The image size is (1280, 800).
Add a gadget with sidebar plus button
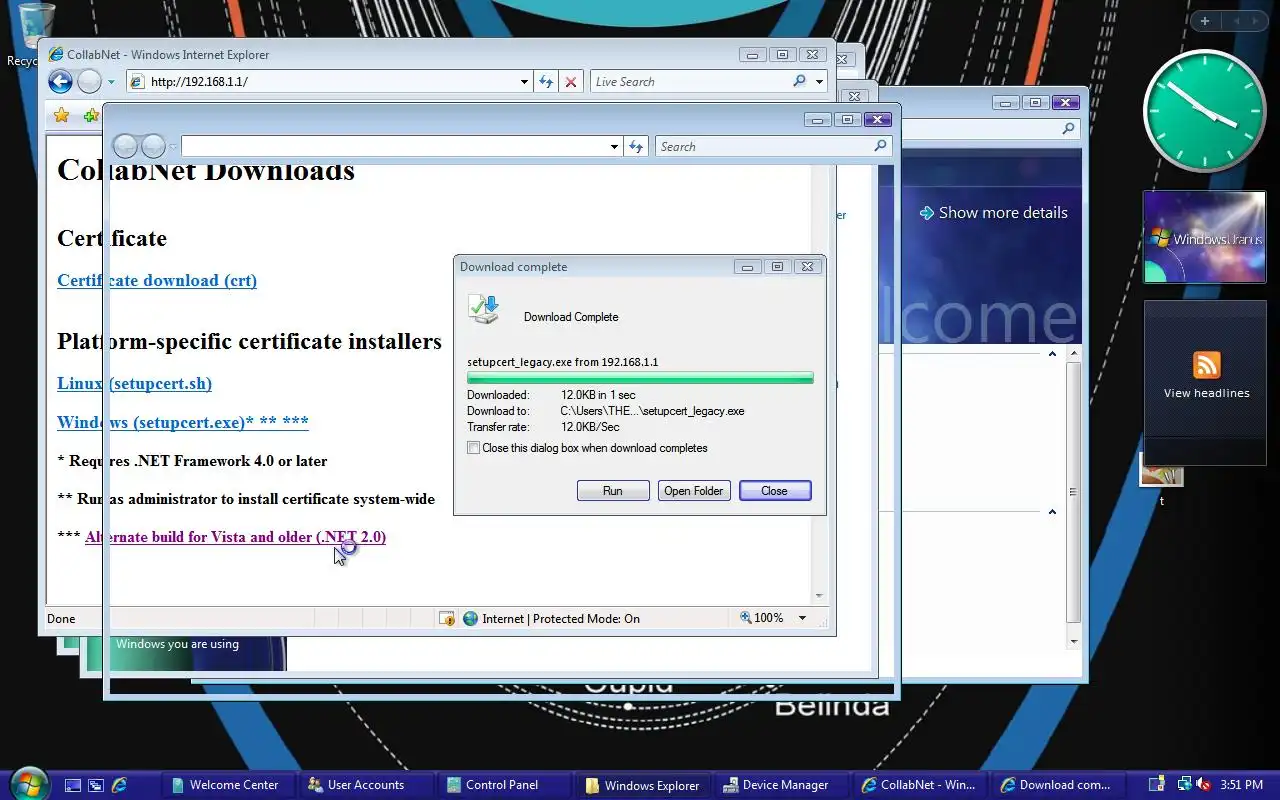(1205, 21)
